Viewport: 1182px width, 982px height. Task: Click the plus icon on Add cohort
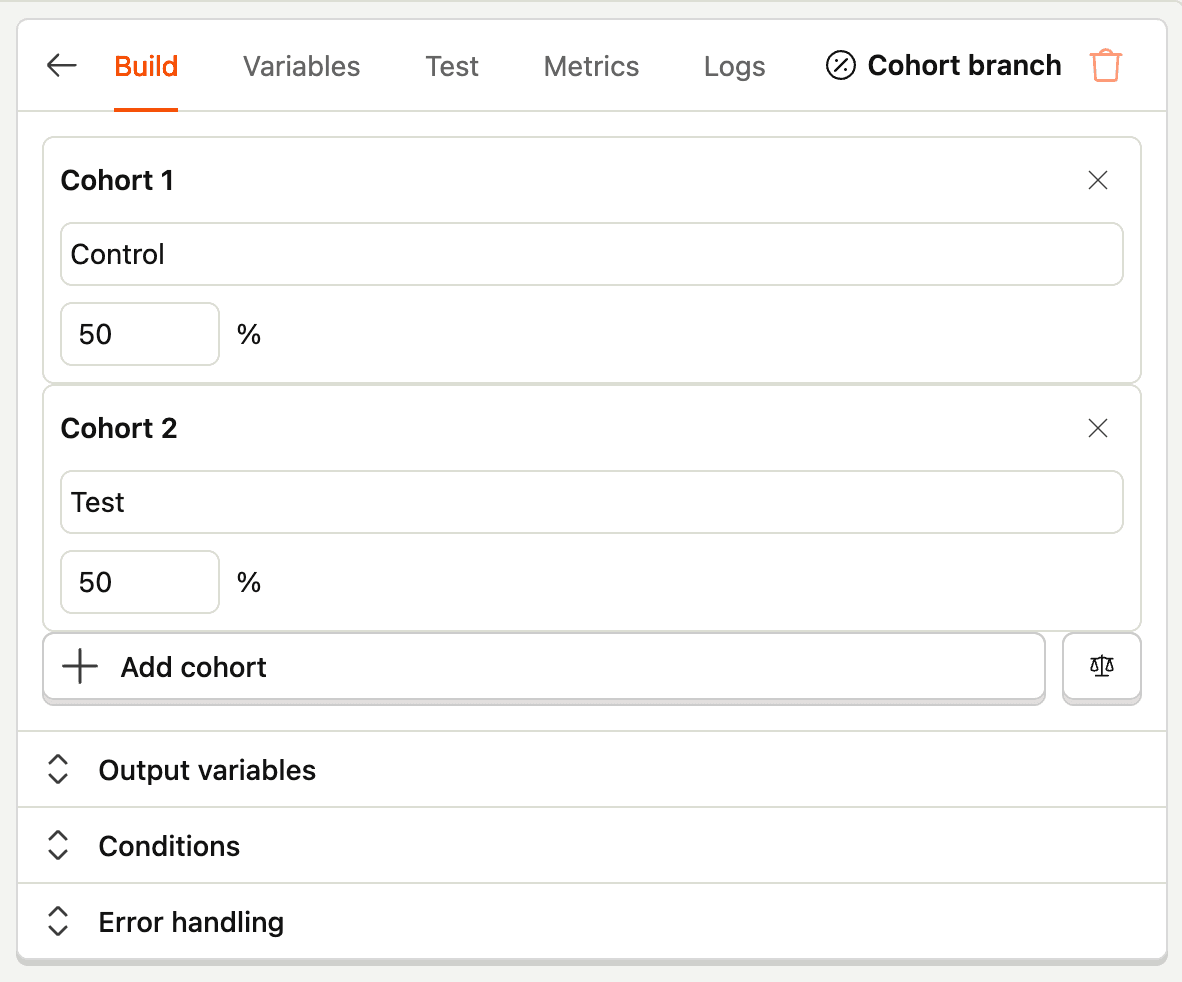point(78,667)
